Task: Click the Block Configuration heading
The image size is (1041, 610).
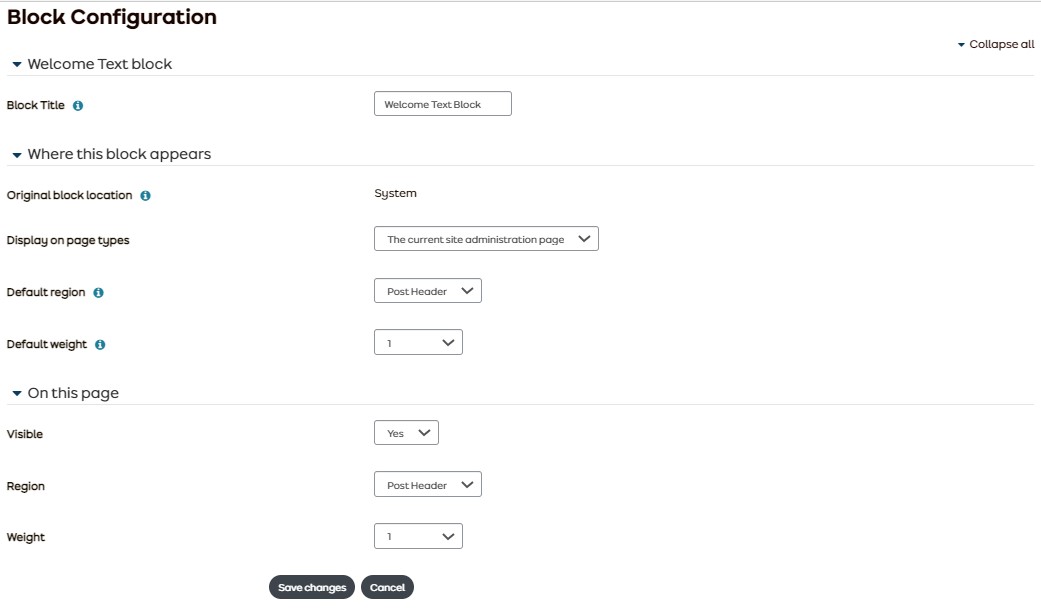Action: tap(112, 17)
